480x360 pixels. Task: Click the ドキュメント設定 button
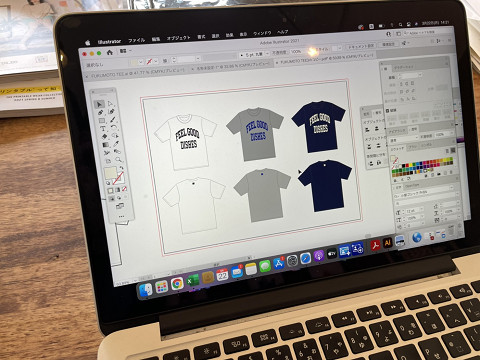point(361,46)
